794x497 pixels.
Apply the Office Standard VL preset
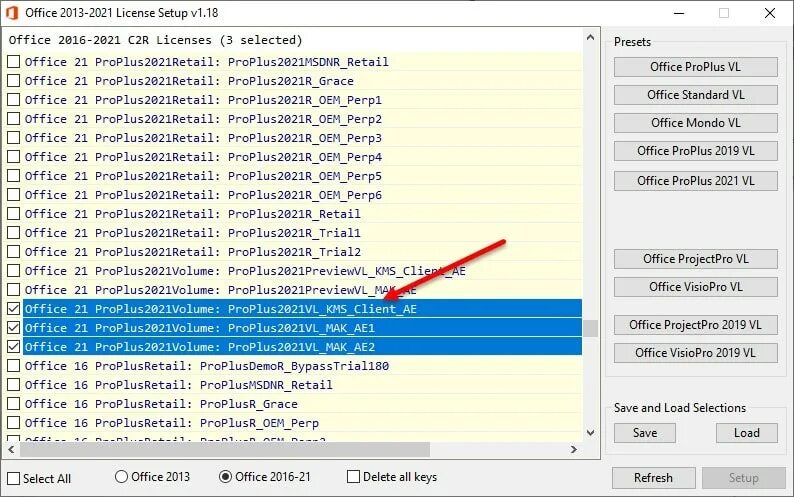696,95
